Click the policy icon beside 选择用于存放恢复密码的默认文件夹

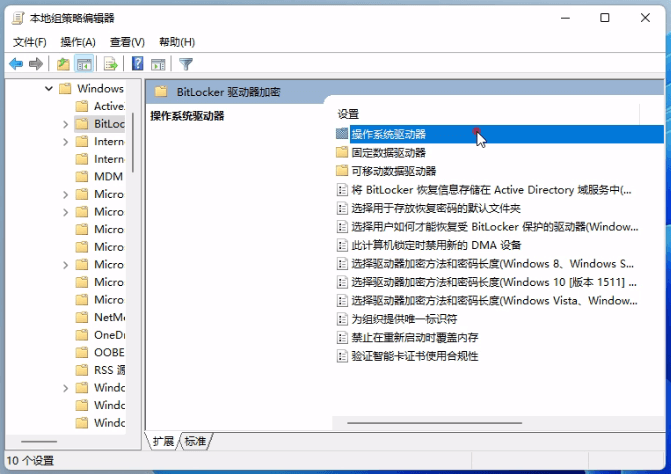point(342,208)
